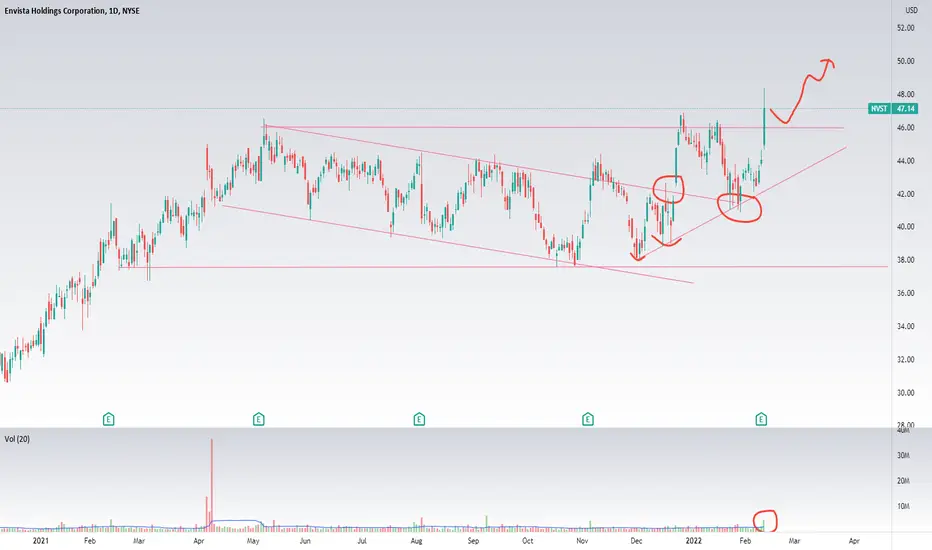
Task: Click the 48.00 price axis label
Action: tap(906, 94)
